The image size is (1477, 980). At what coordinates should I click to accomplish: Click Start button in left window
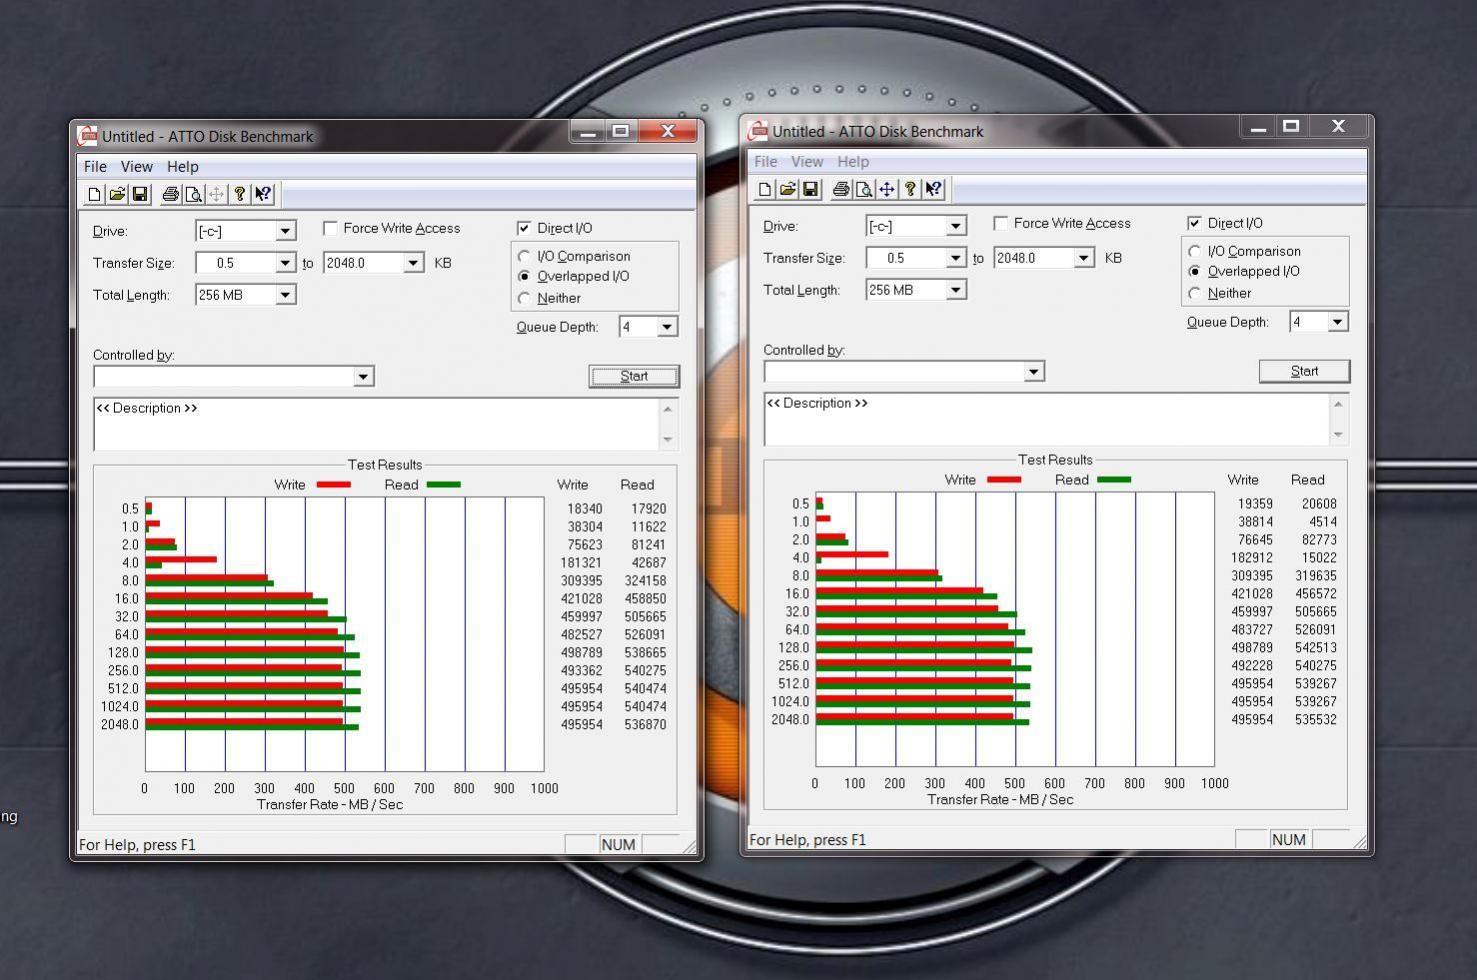[x=634, y=376]
